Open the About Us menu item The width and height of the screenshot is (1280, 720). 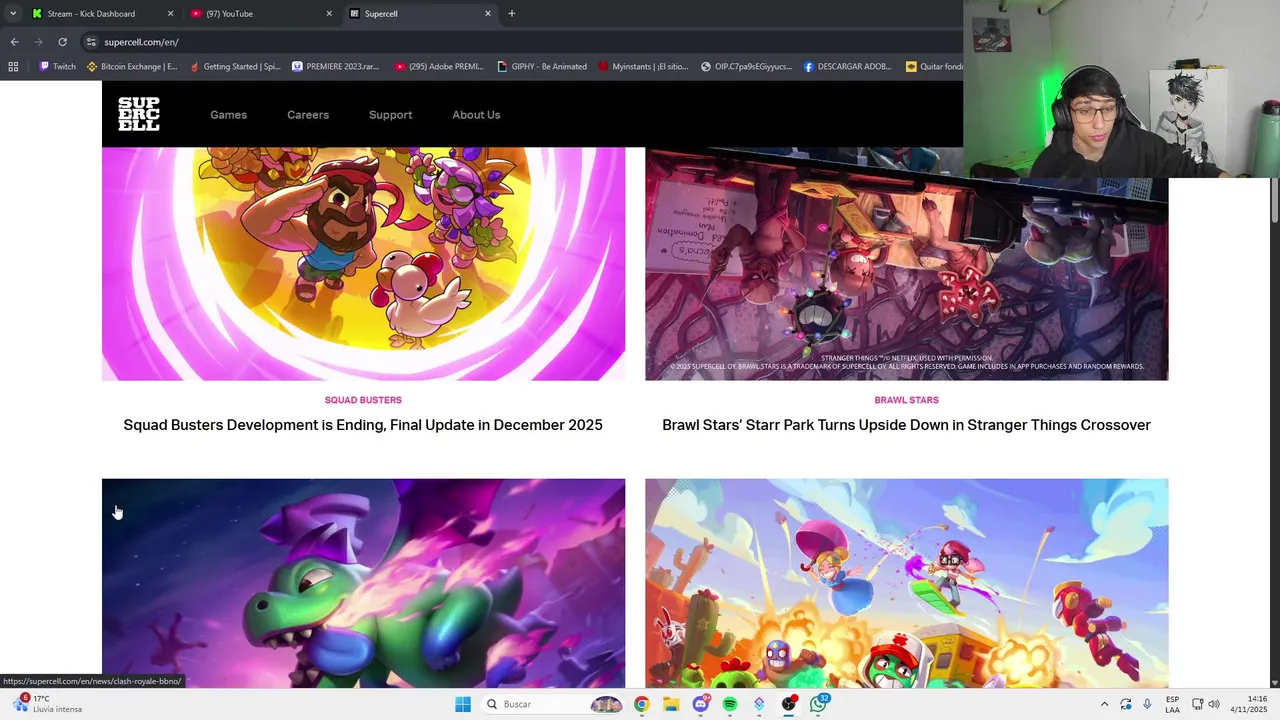click(x=476, y=115)
